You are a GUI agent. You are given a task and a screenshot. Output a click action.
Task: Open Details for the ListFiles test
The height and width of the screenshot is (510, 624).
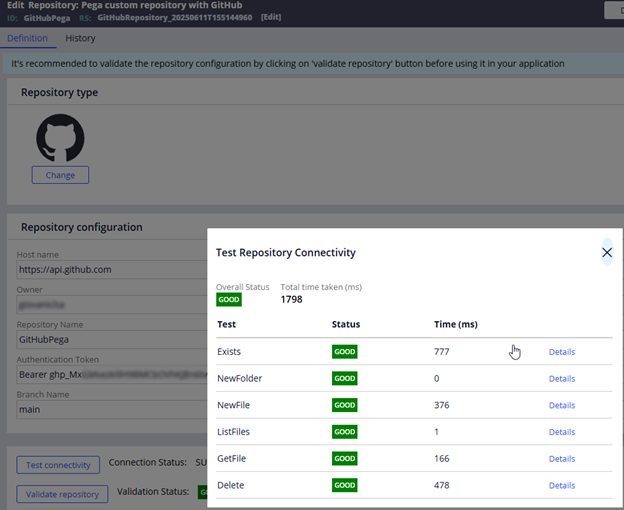(x=562, y=432)
